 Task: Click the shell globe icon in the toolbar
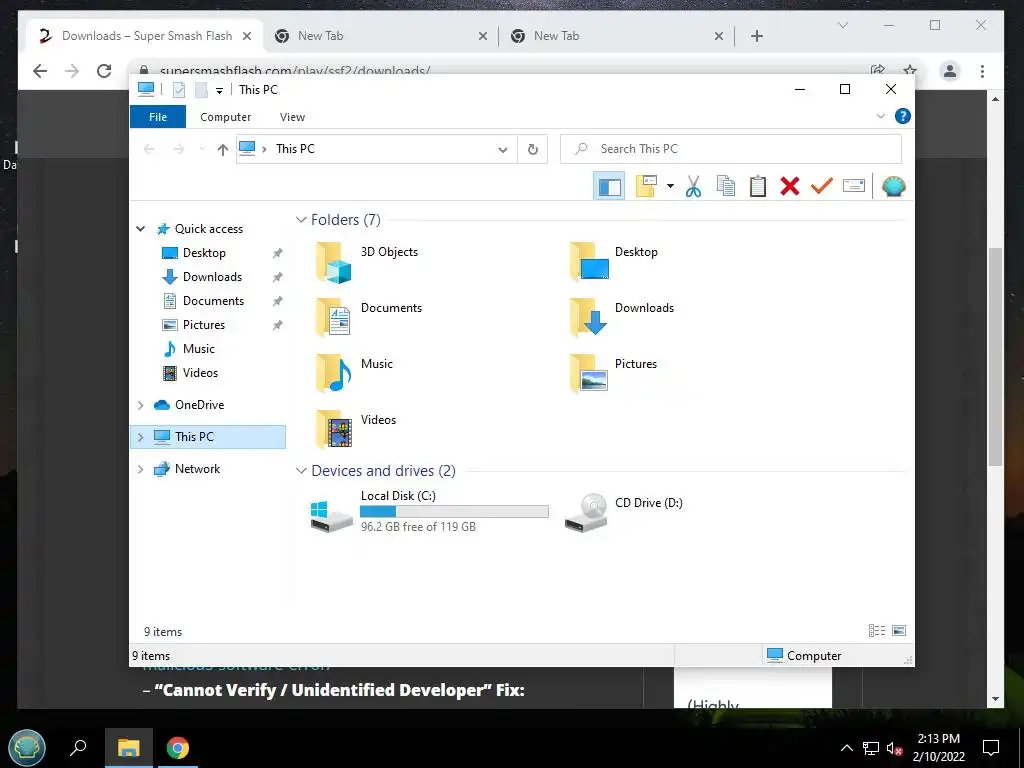pyautogui.click(x=893, y=186)
